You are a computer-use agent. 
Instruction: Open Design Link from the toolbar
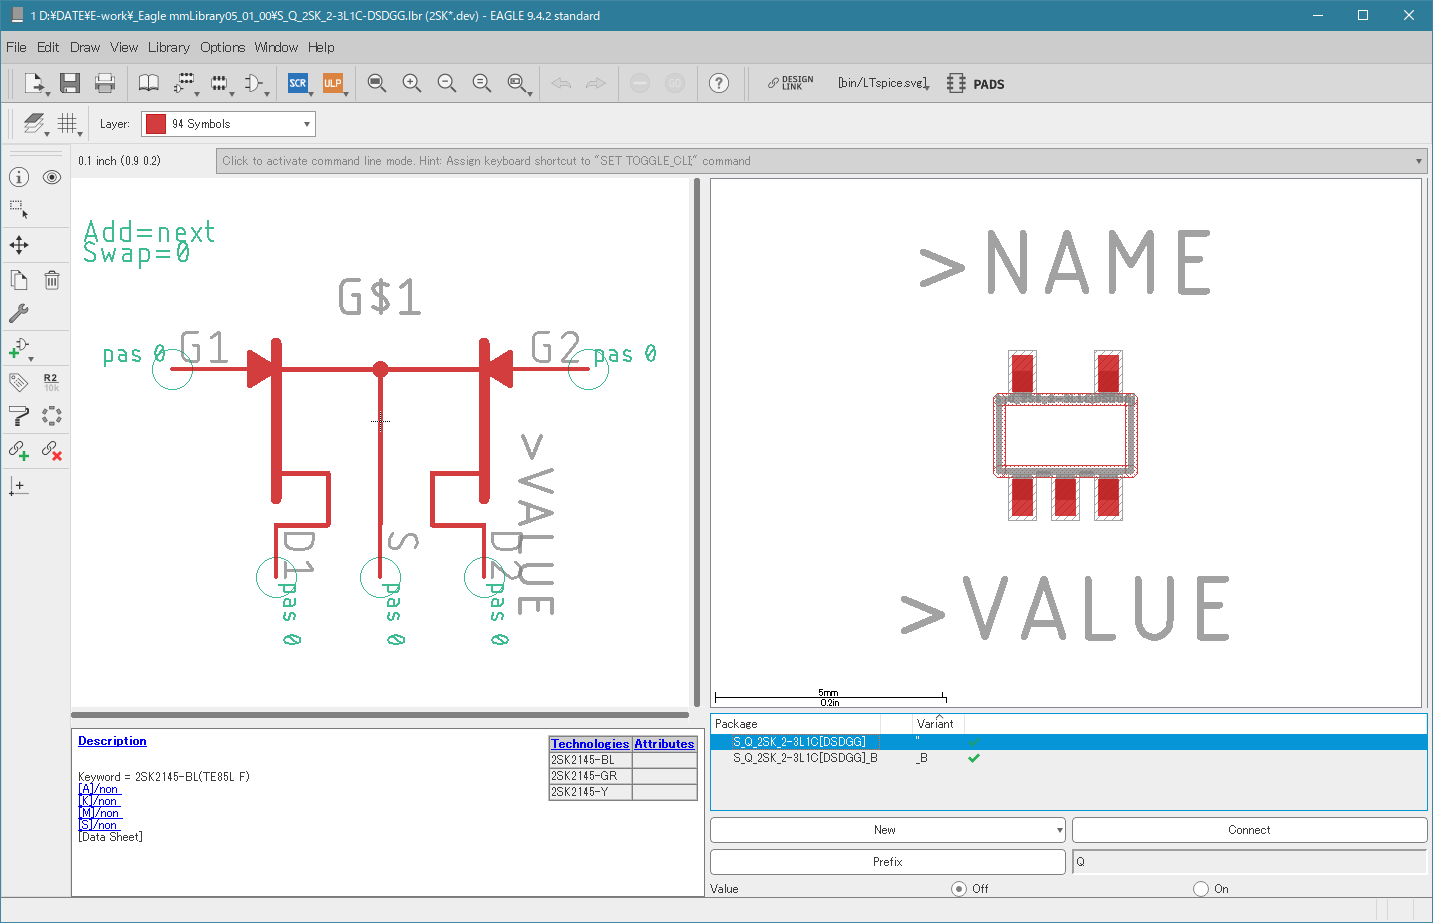click(x=791, y=83)
